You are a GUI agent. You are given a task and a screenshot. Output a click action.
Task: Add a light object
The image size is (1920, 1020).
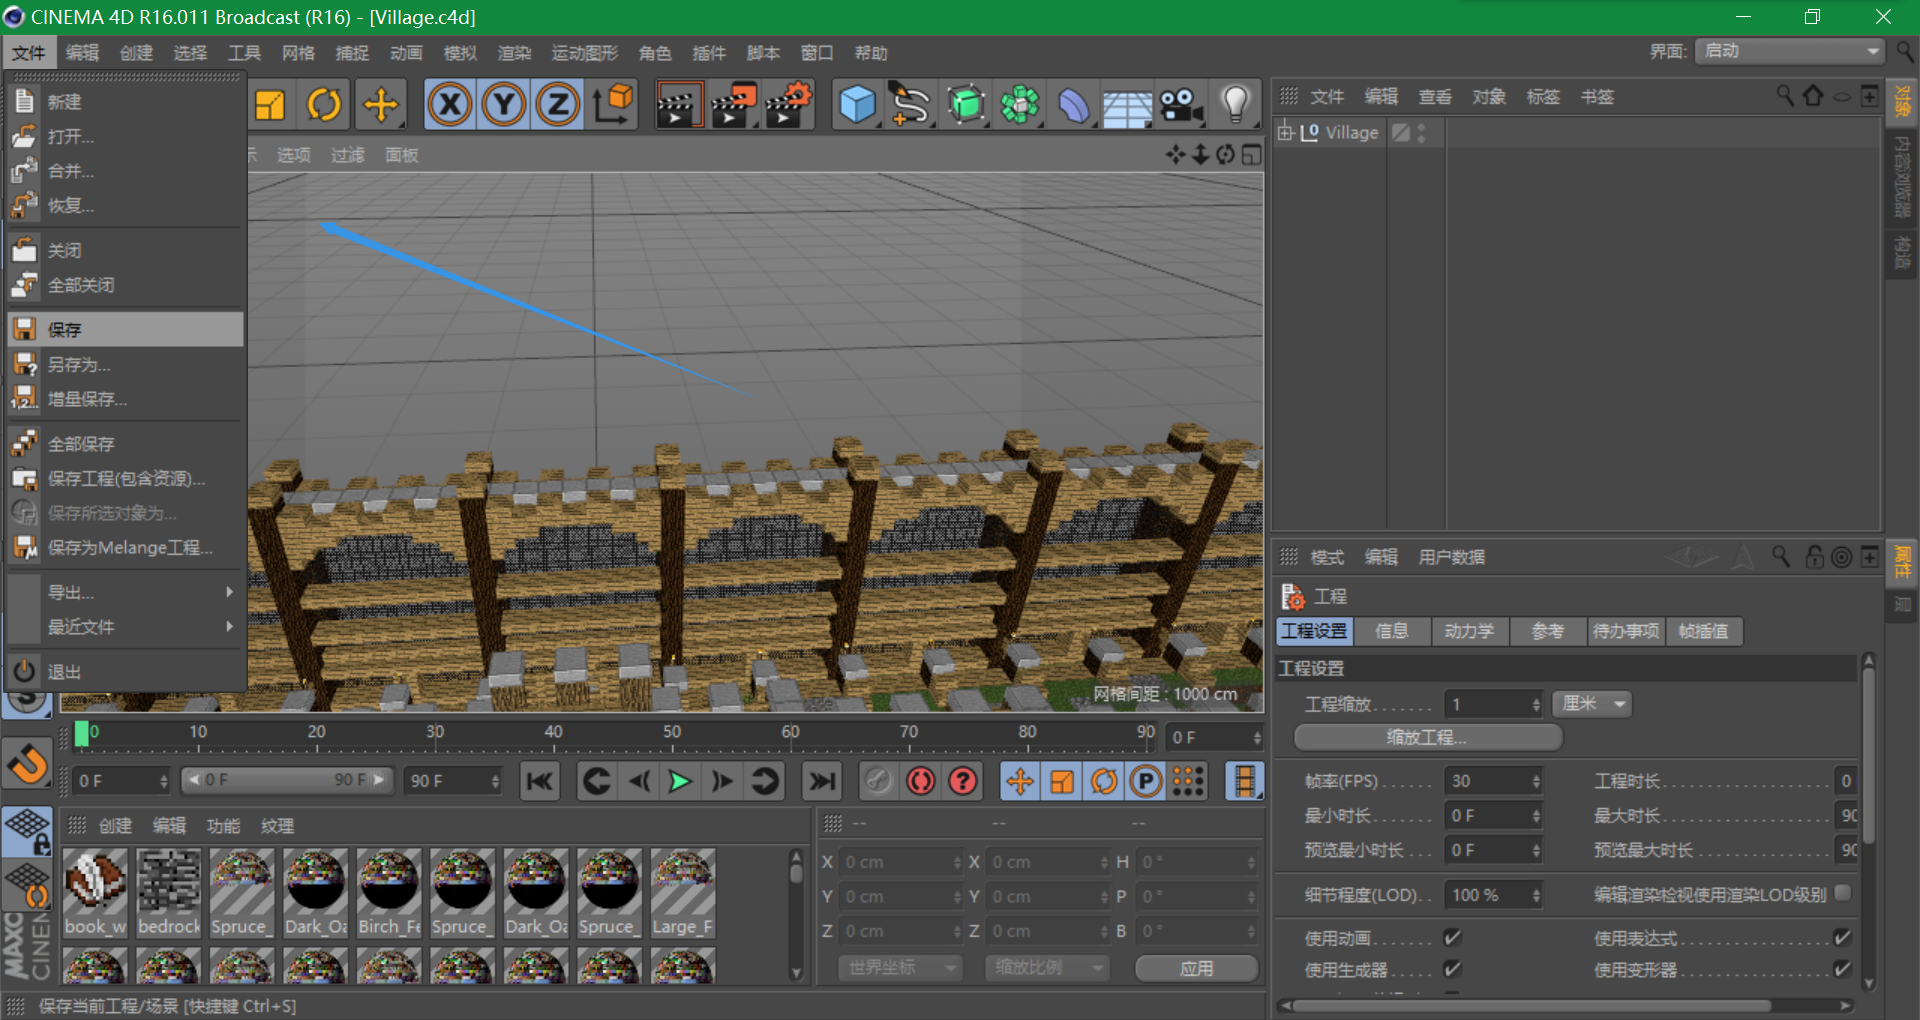coord(1236,104)
